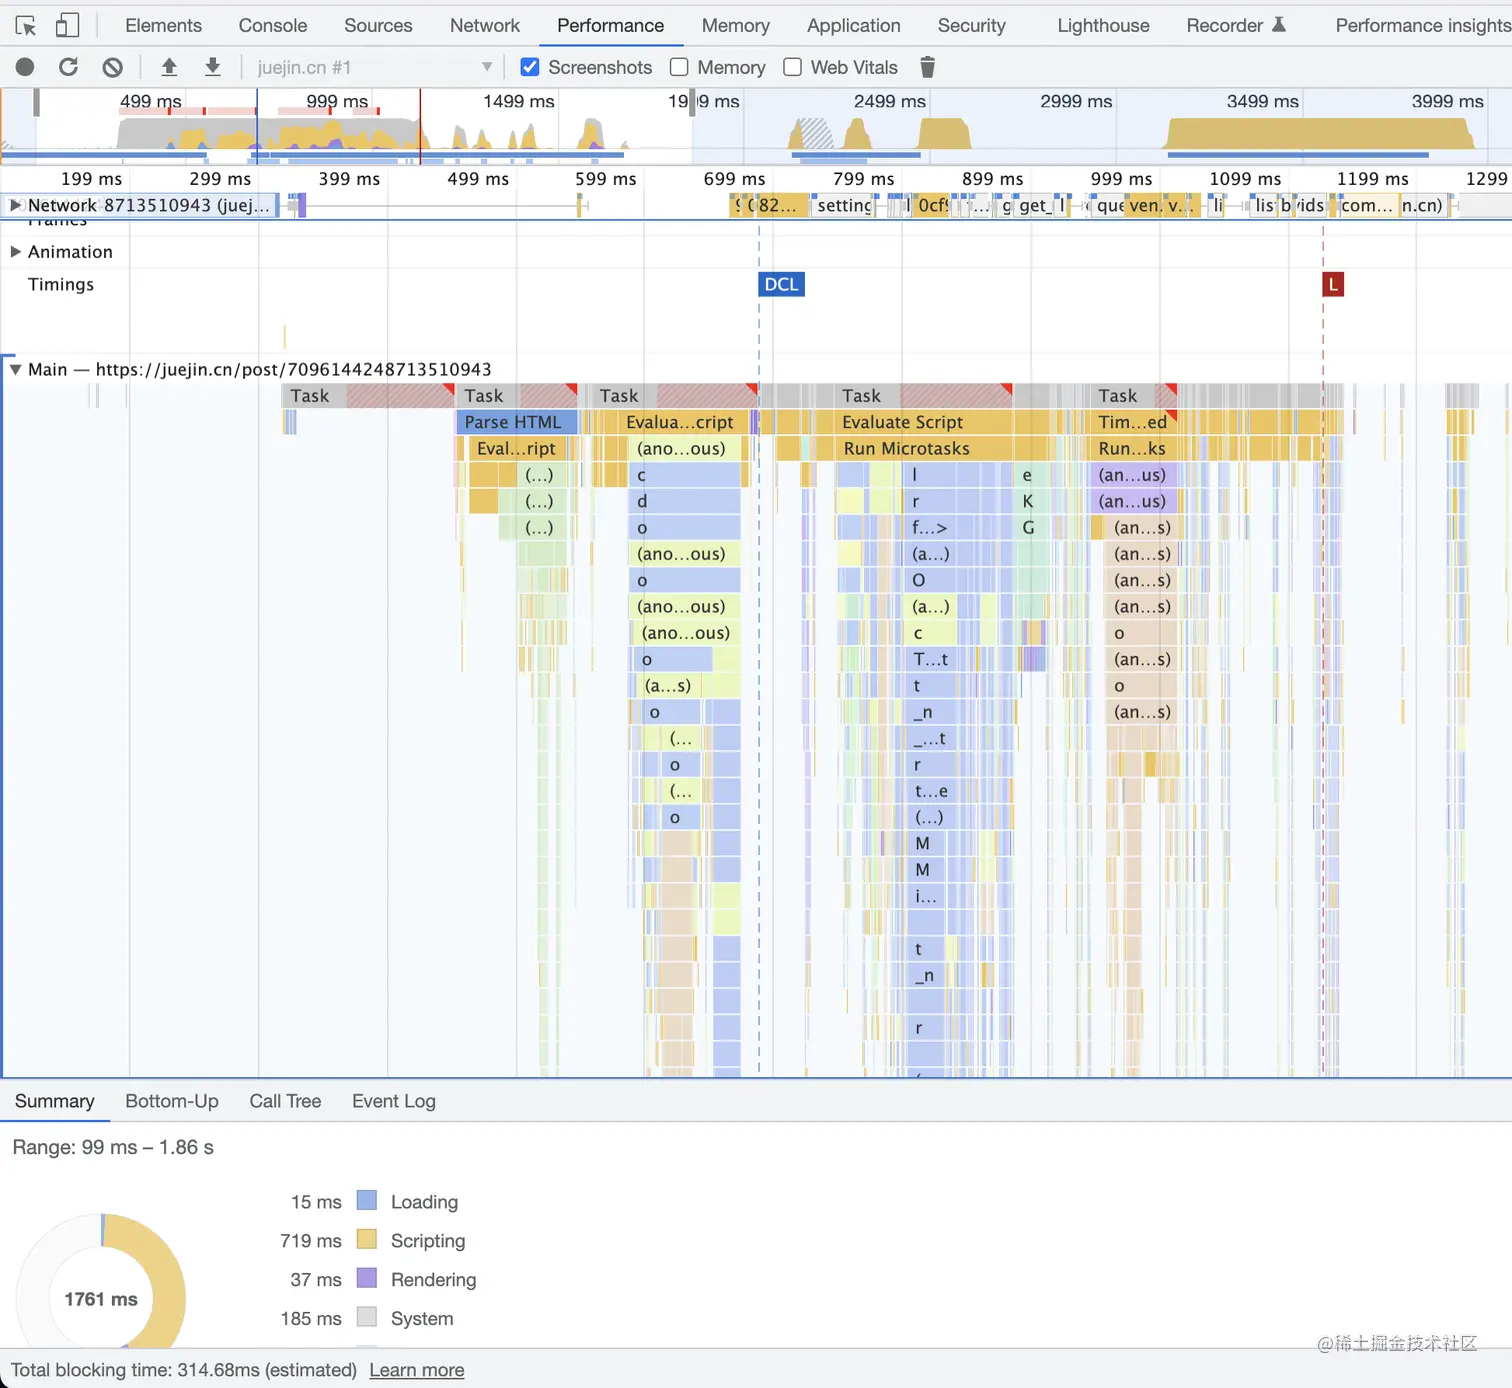Screen dimensions: 1512x1388
Task: Select the Run...ks flame bar
Action: [x=1132, y=449]
